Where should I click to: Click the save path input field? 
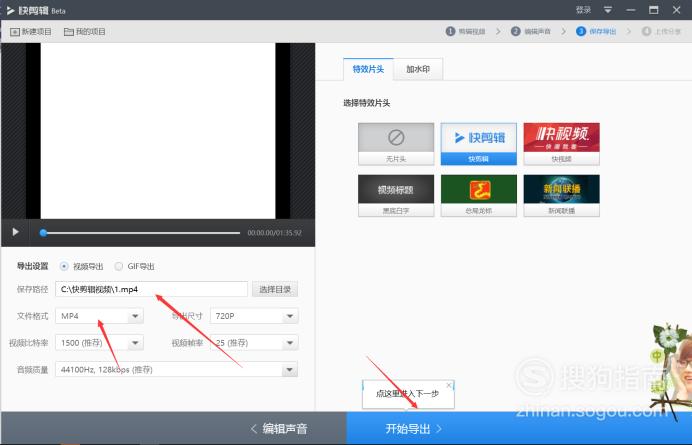point(151,290)
